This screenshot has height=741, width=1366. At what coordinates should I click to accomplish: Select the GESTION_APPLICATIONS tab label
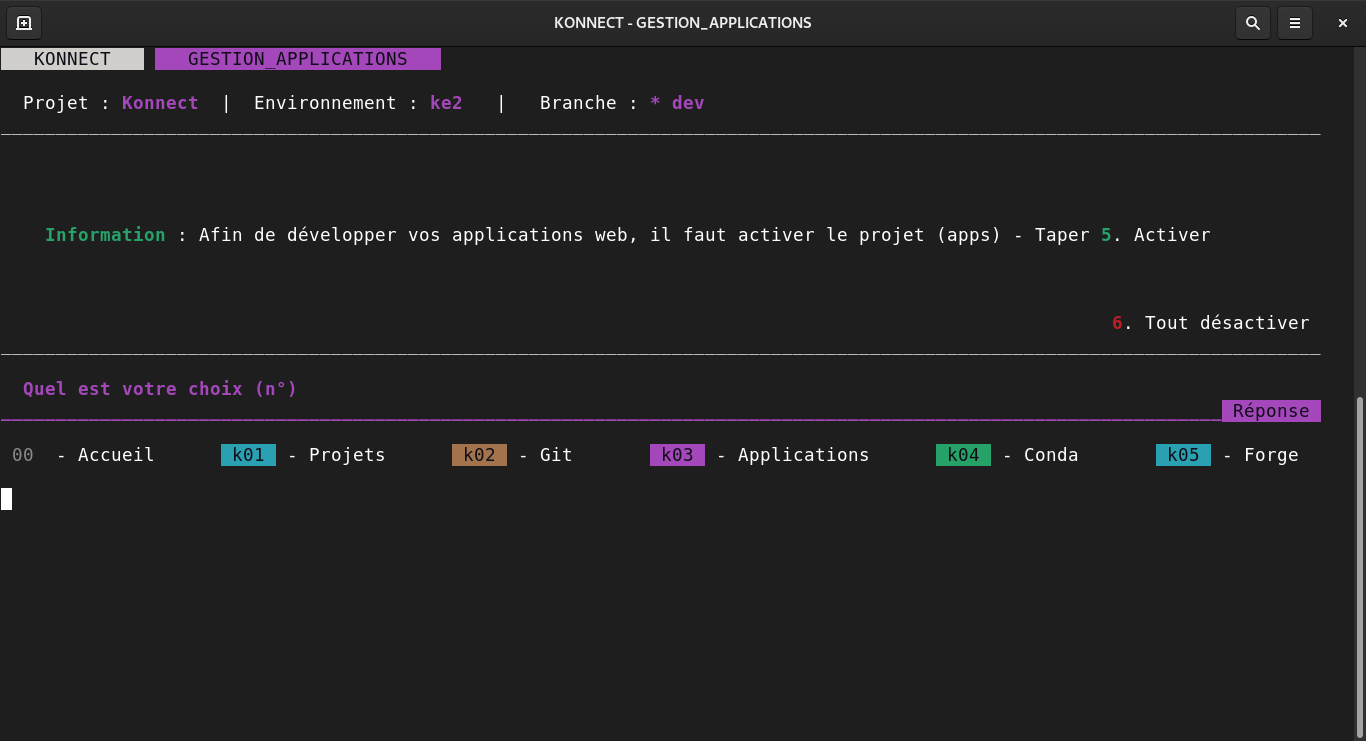pos(297,59)
